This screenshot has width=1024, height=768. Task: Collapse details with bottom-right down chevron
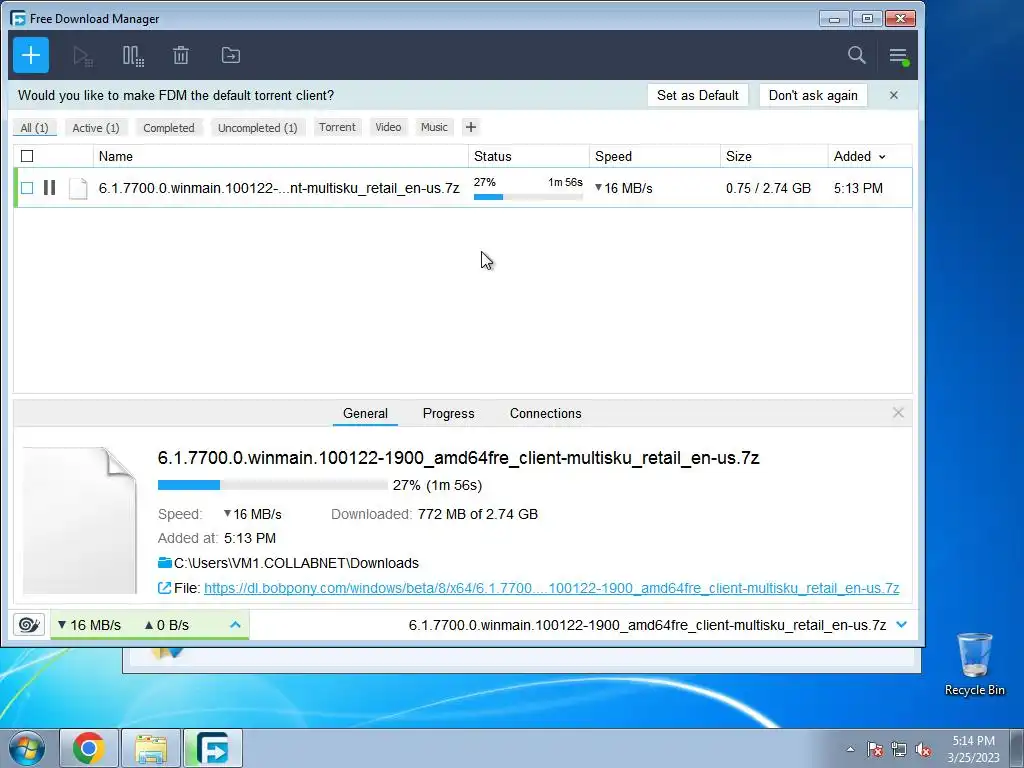(x=902, y=625)
